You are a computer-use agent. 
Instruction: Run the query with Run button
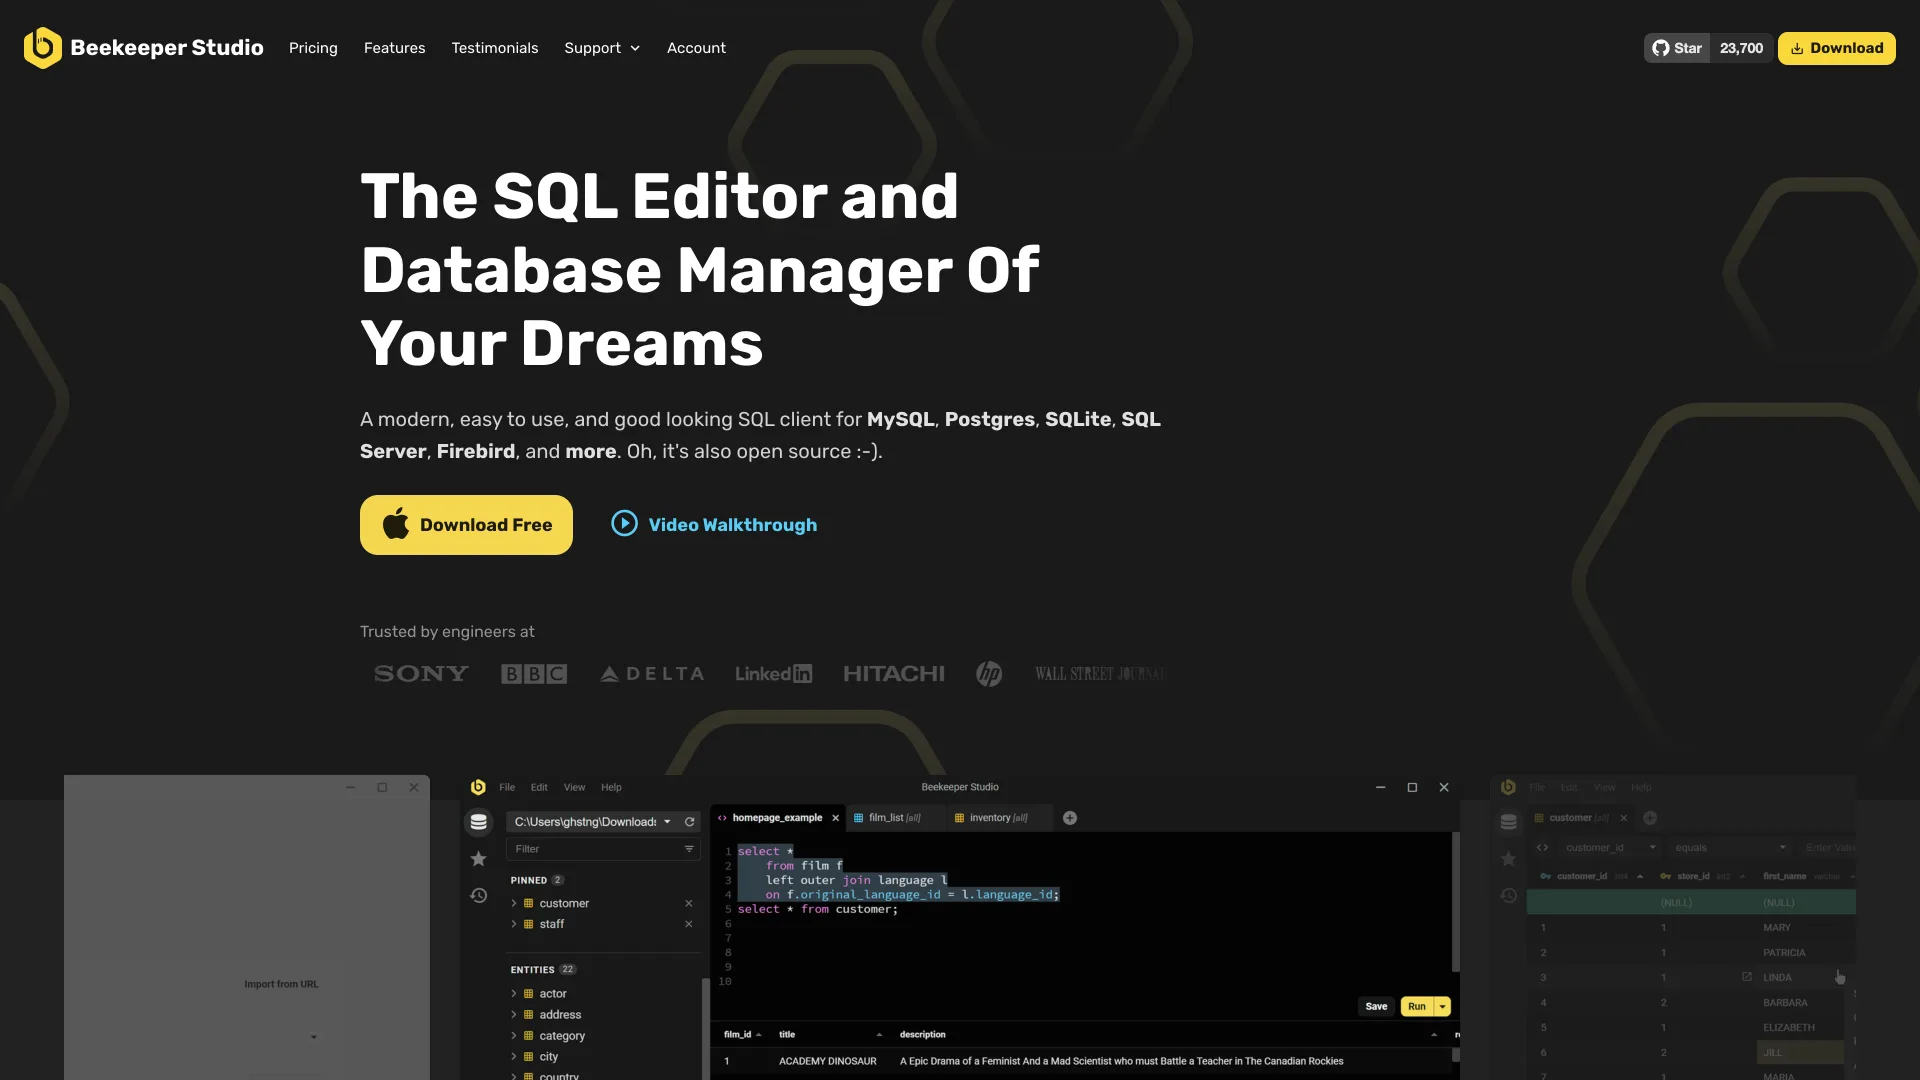click(x=1417, y=1007)
